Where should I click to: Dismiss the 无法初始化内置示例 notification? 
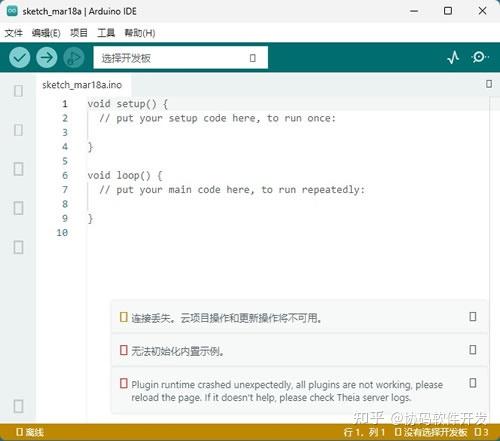(x=473, y=350)
